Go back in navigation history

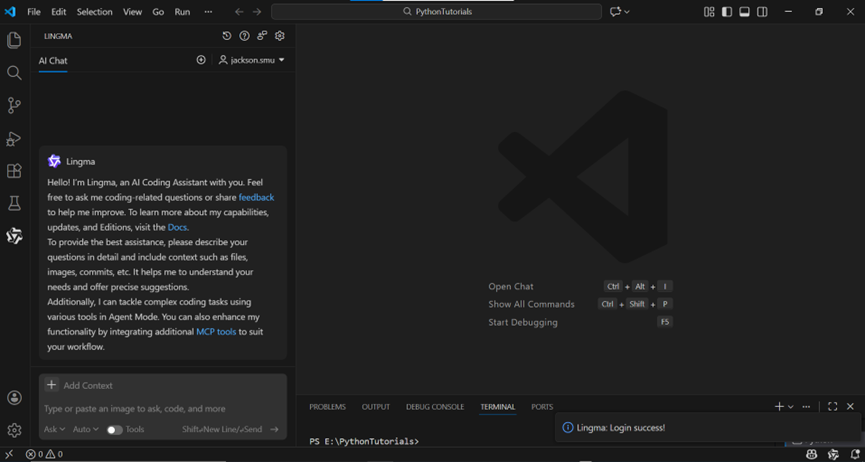(x=238, y=12)
